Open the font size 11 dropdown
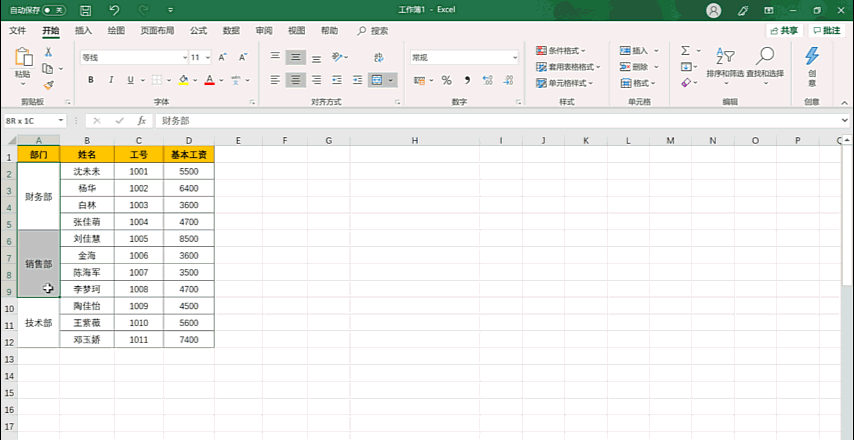This screenshot has width=854, height=440. click(x=208, y=57)
